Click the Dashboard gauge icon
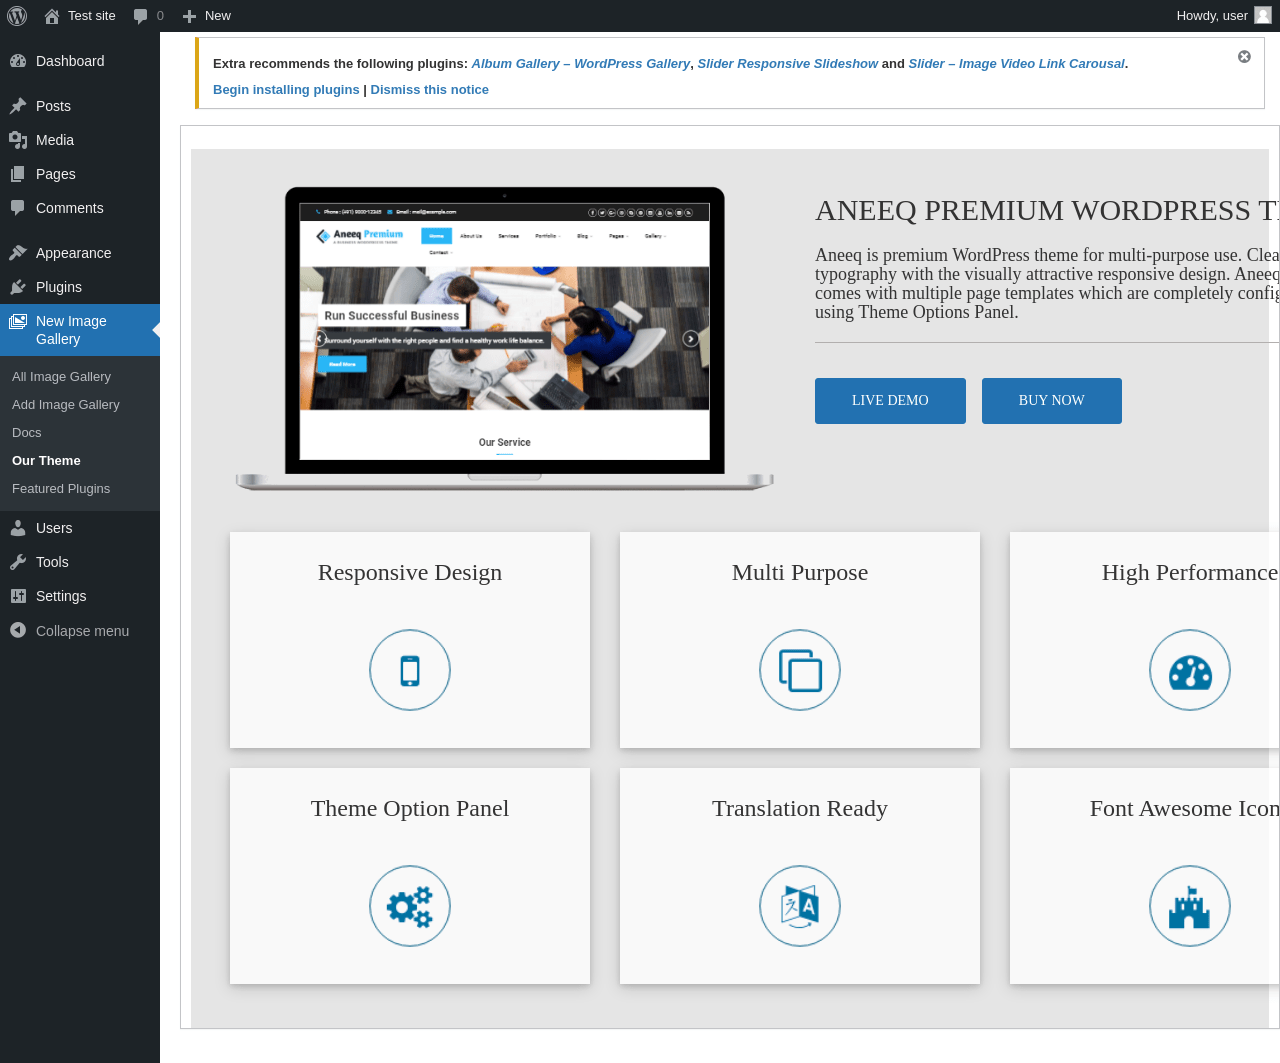This screenshot has width=1280, height=1063. click(18, 61)
